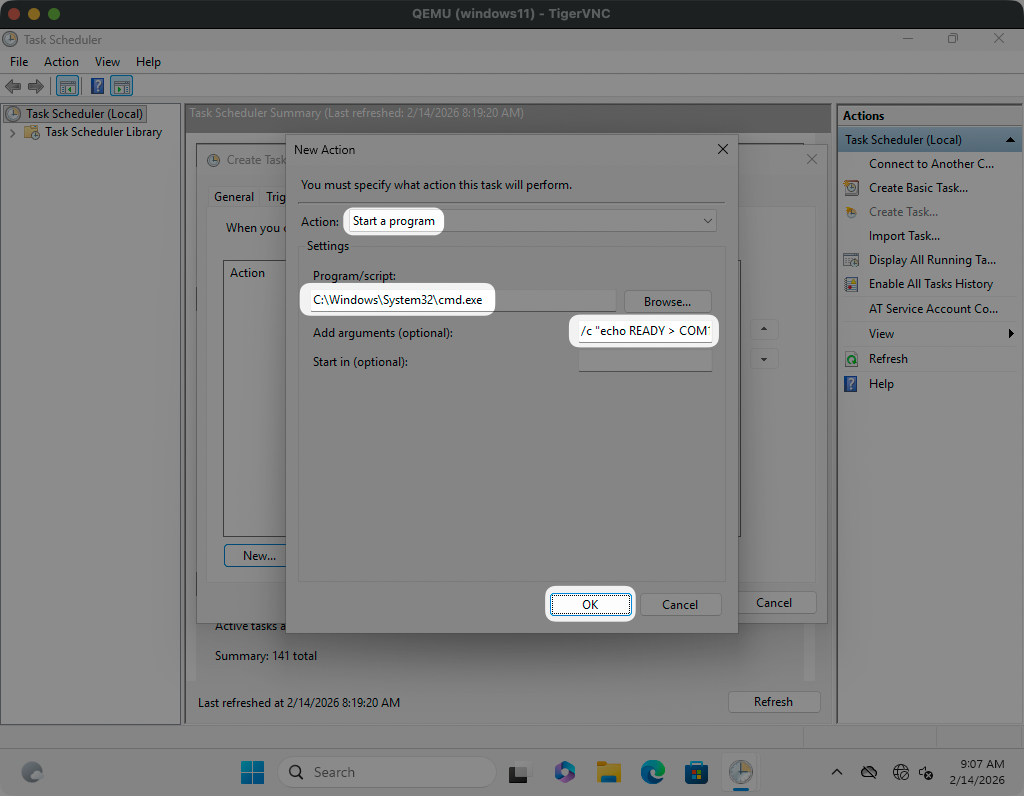Click the Program/script input field
This screenshot has width=1024, height=796.
pyautogui.click(x=463, y=300)
